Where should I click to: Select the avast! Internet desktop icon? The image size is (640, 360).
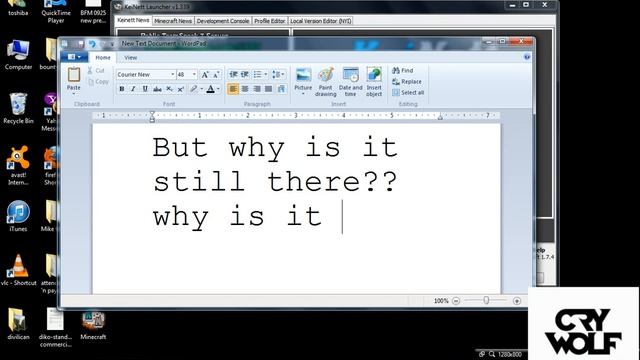click(18, 165)
